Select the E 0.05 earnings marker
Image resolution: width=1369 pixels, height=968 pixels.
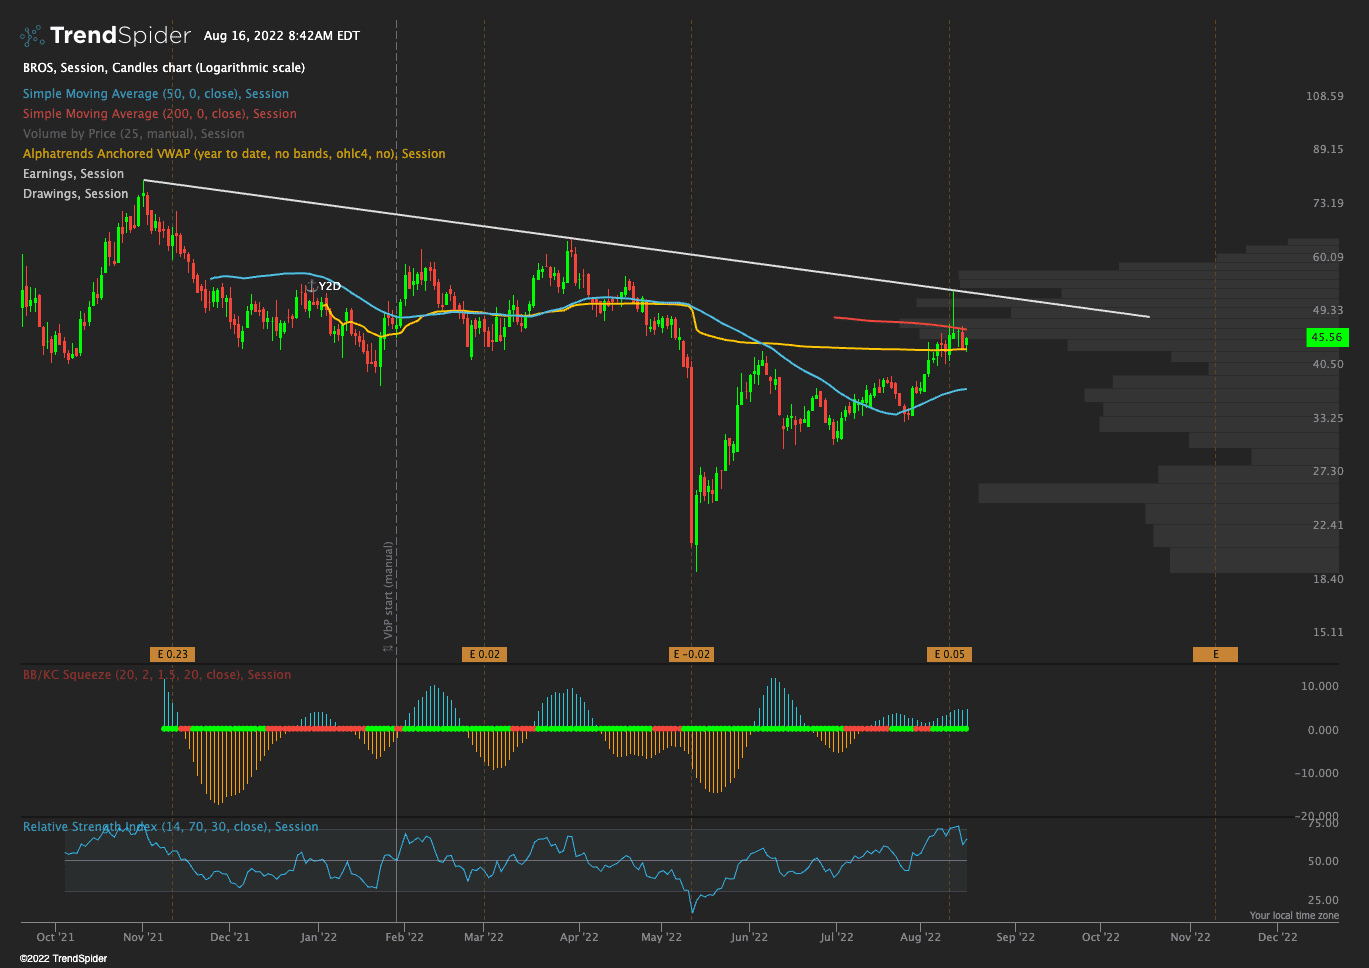coord(949,654)
